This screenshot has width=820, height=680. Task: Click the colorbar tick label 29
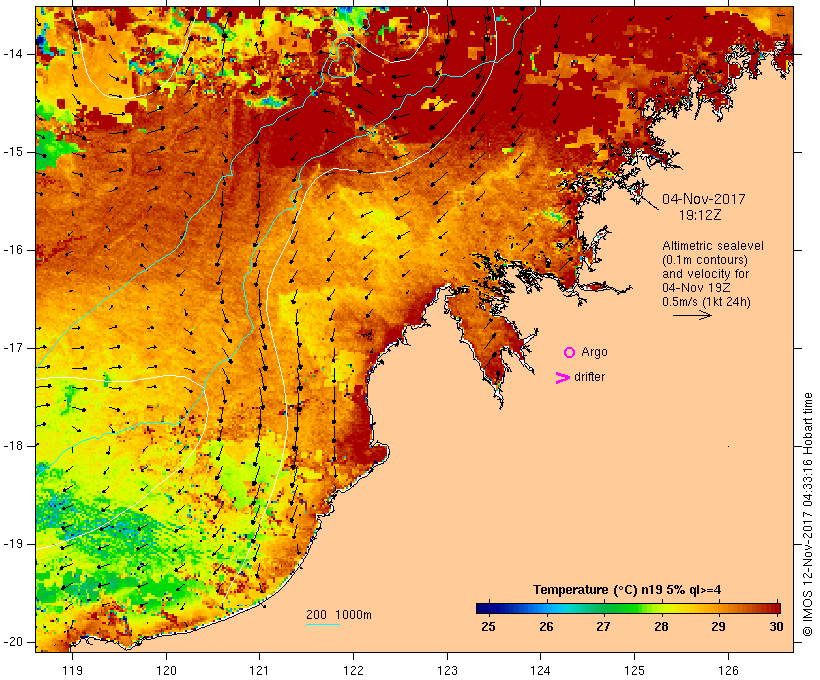click(x=718, y=626)
